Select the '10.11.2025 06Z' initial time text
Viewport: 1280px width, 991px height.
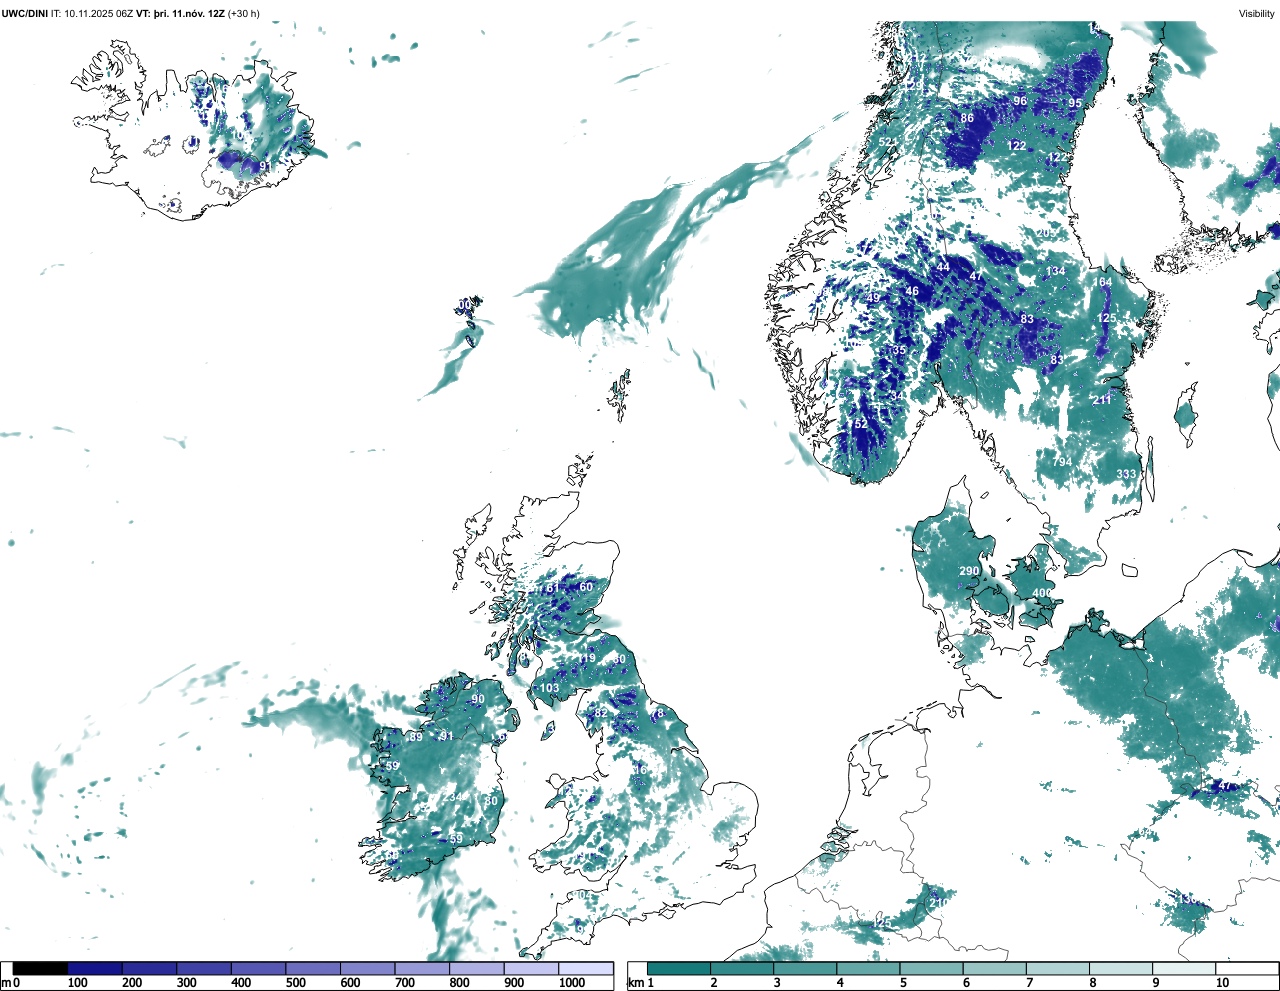pos(98,14)
